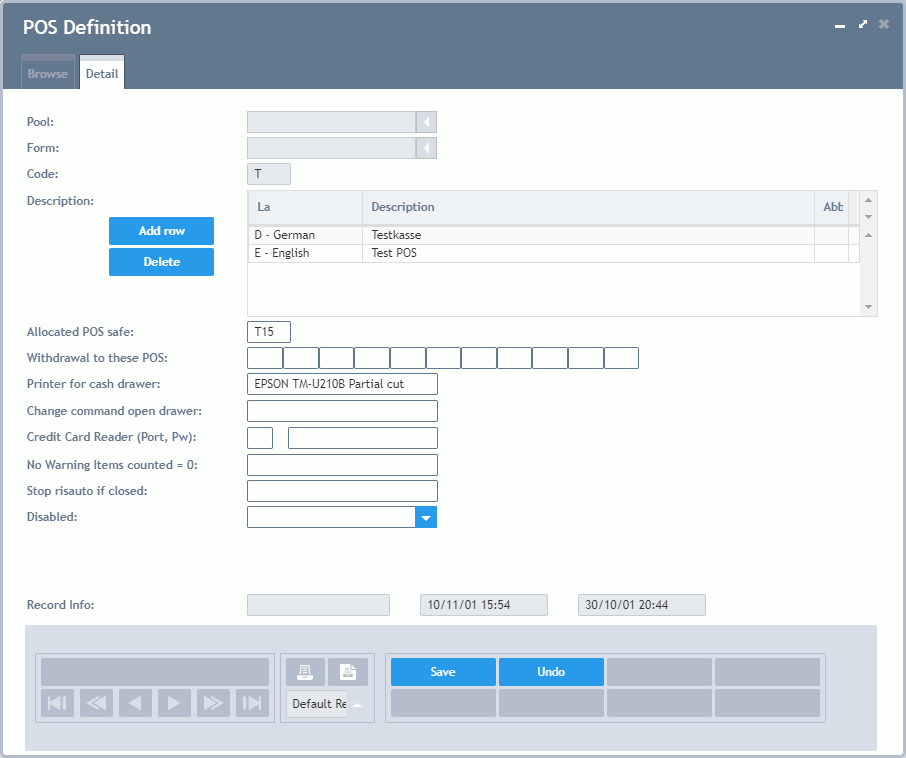Viewport: 906px width, 758px height.
Task: Jump forward several records with double-right arrow
Action: (x=213, y=703)
